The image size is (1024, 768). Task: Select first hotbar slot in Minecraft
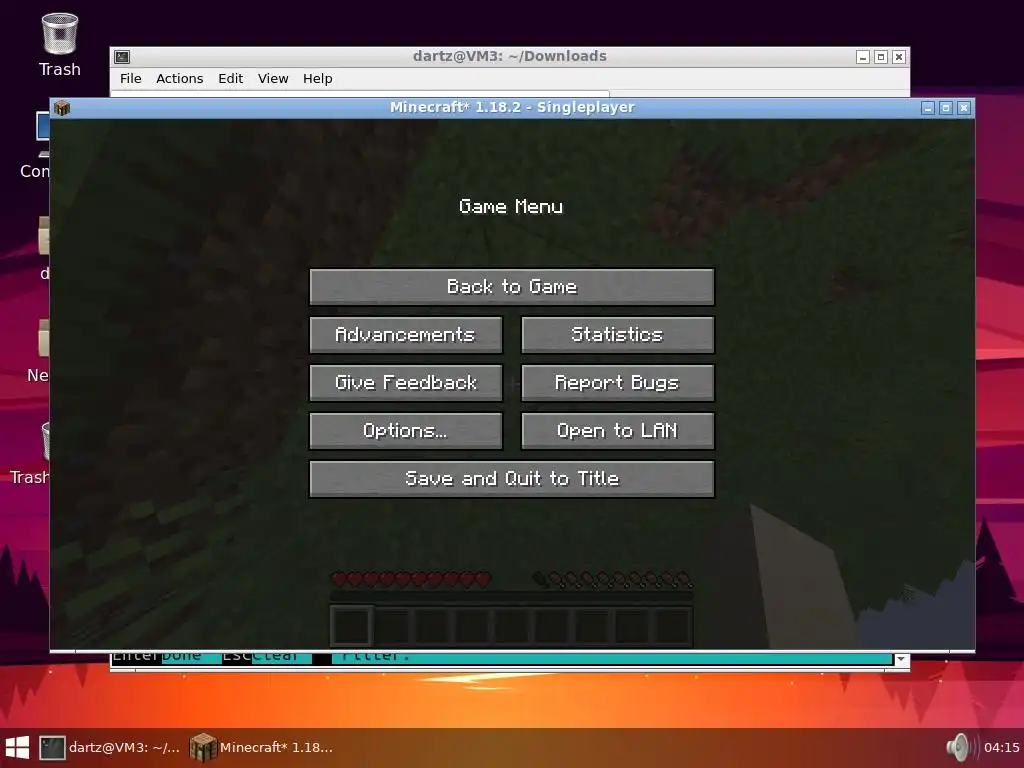[x=351, y=626]
